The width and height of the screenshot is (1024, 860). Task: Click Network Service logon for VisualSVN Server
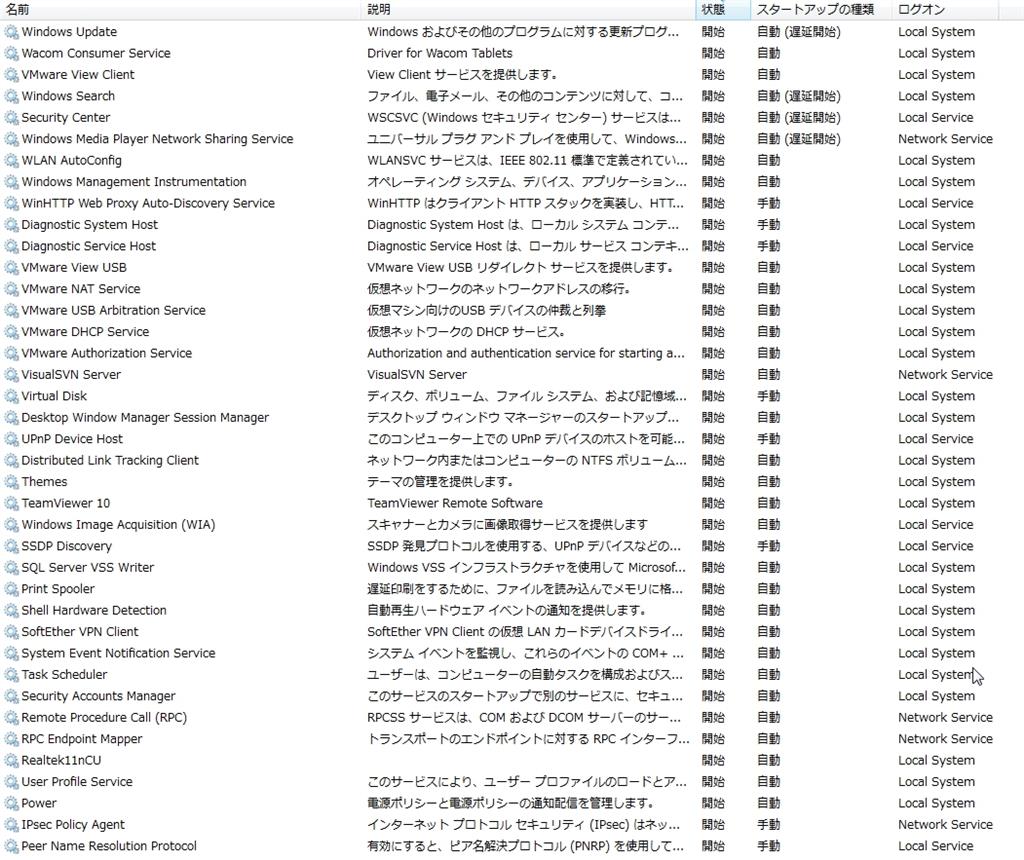945,375
